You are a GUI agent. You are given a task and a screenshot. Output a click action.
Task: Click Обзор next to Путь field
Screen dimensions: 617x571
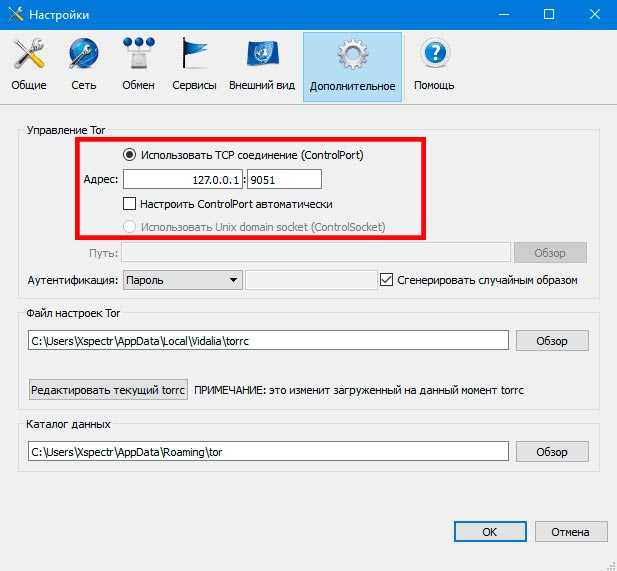(x=550, y=253)
